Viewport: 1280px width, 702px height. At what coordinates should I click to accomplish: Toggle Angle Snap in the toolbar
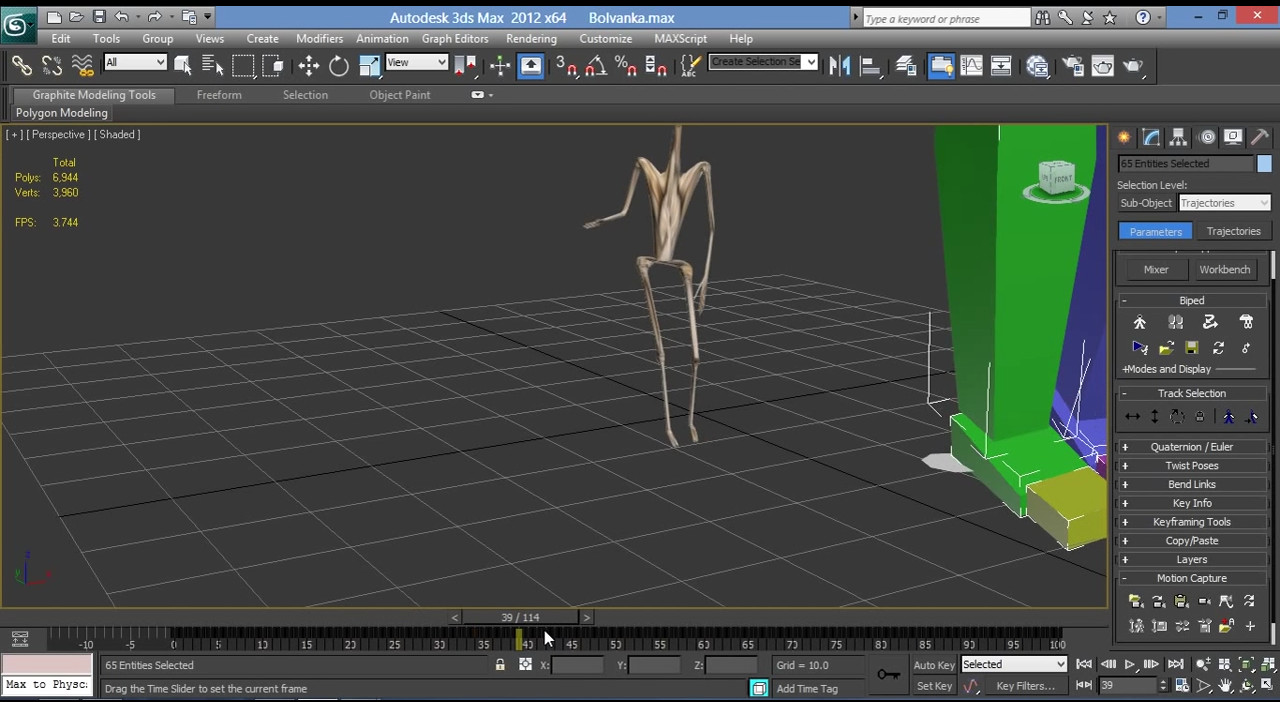[x=596, y=66]
